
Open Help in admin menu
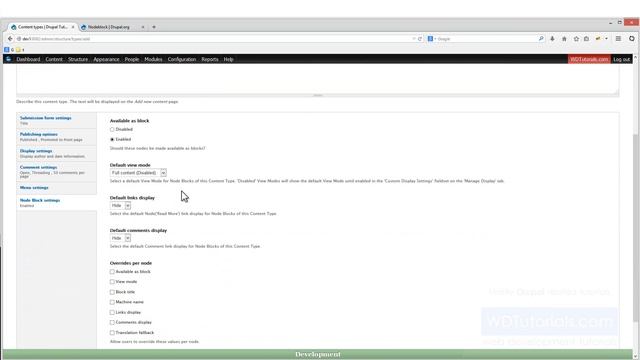coord(229,59)
